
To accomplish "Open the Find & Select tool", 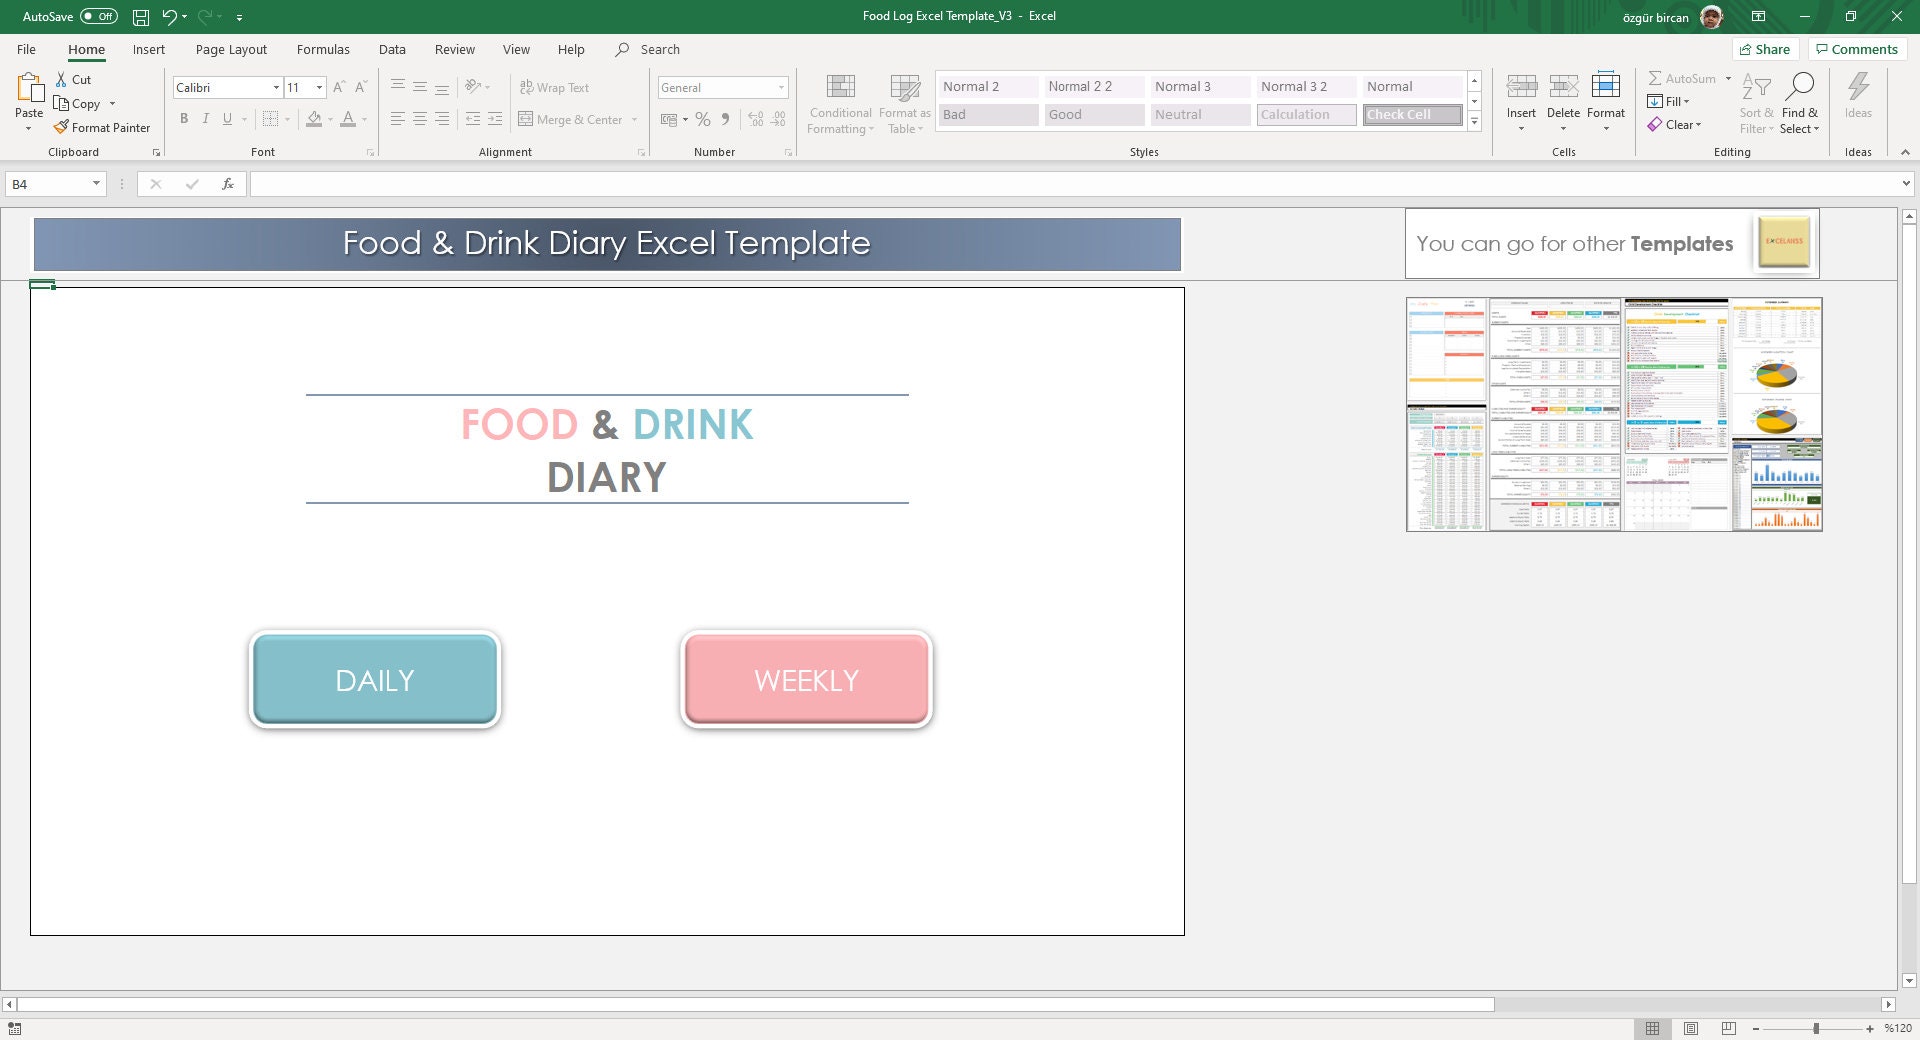I will pyautogui.click(x=1800, y=103).
